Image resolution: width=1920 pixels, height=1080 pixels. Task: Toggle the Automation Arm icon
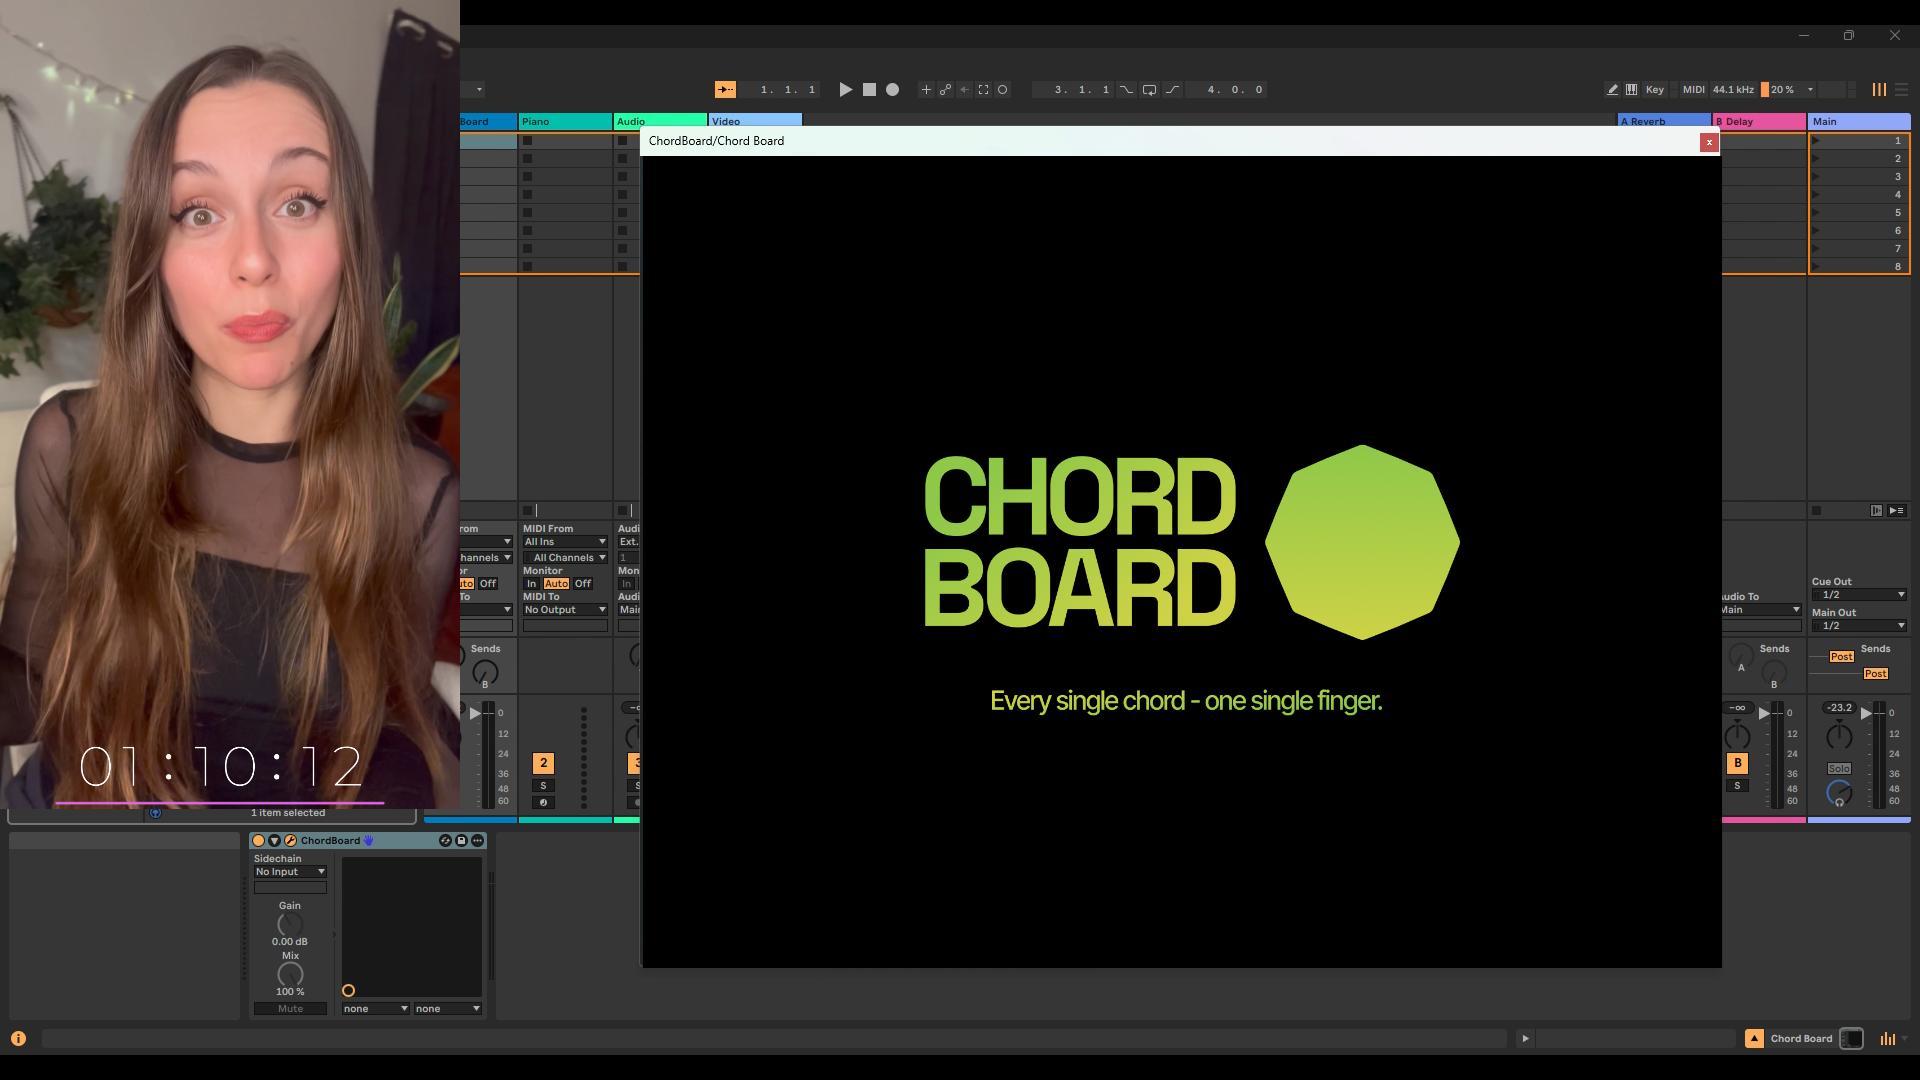[x=945, y=90]
